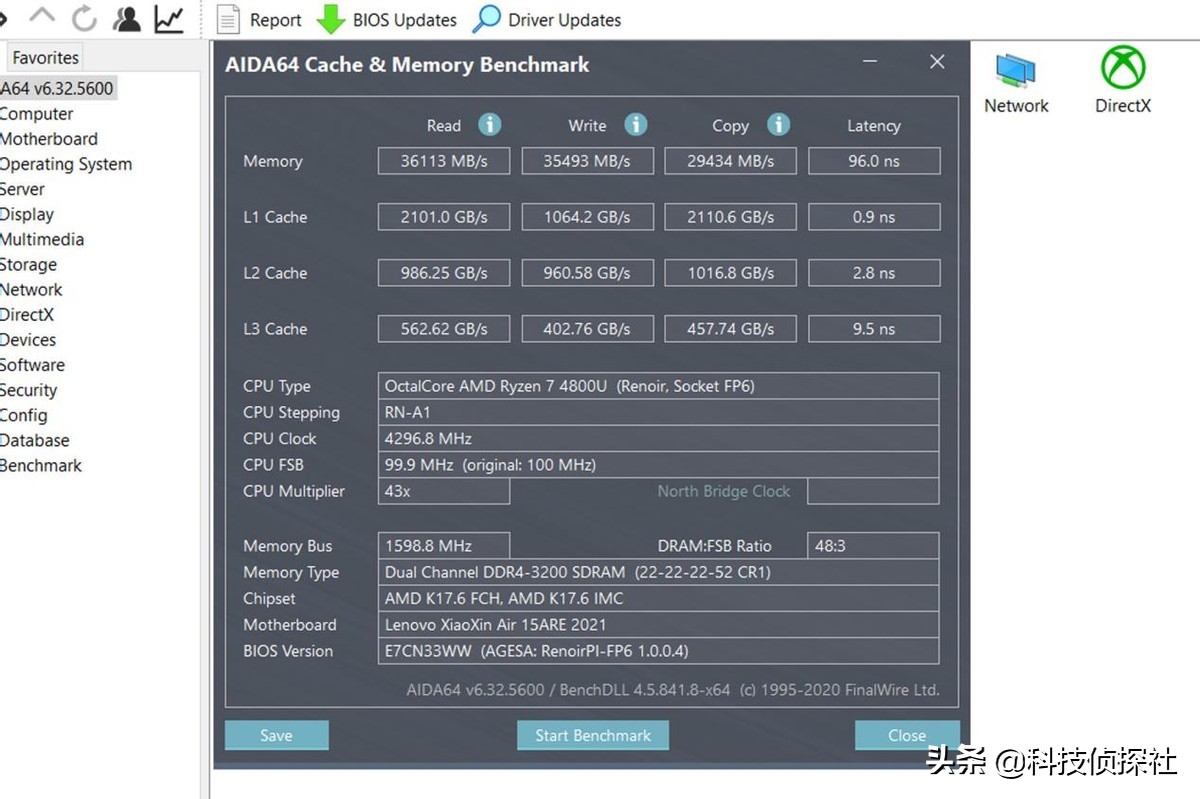1200x799 pixels.
Task: Open the line graph toolbar icon
Action: 169,18
